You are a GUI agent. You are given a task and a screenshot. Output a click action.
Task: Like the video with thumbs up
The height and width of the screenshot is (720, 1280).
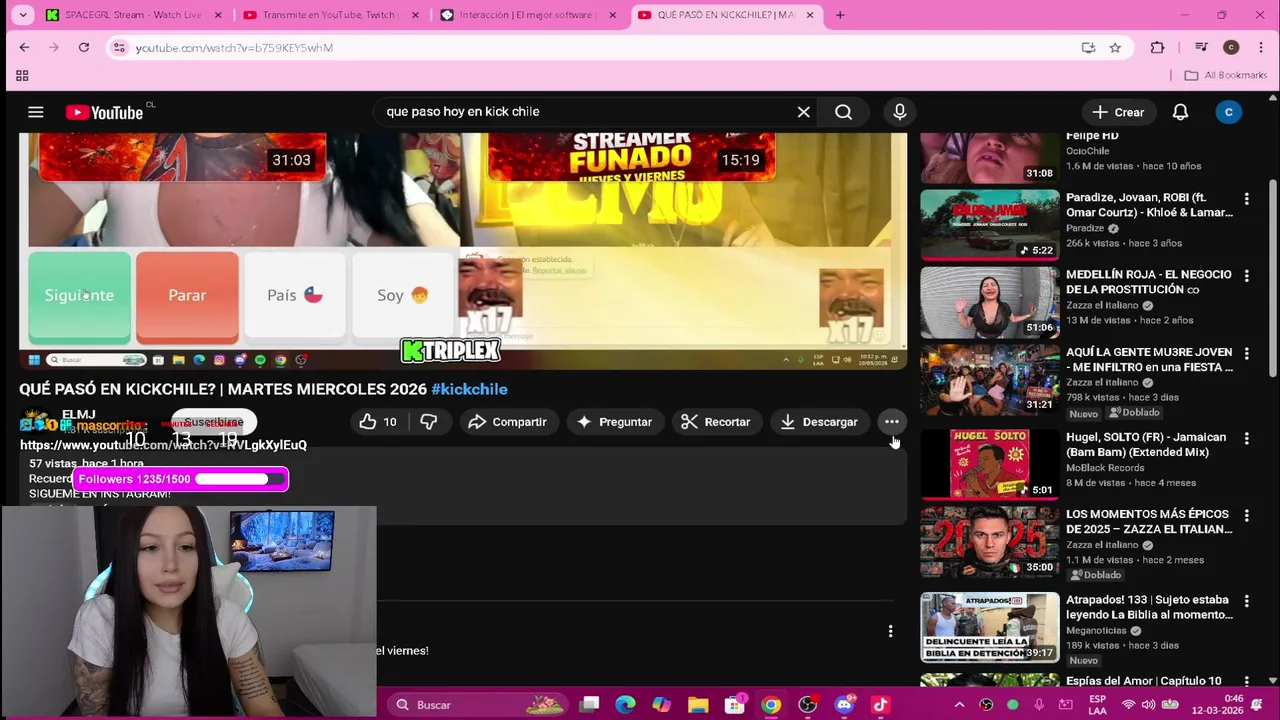[378, 422]
